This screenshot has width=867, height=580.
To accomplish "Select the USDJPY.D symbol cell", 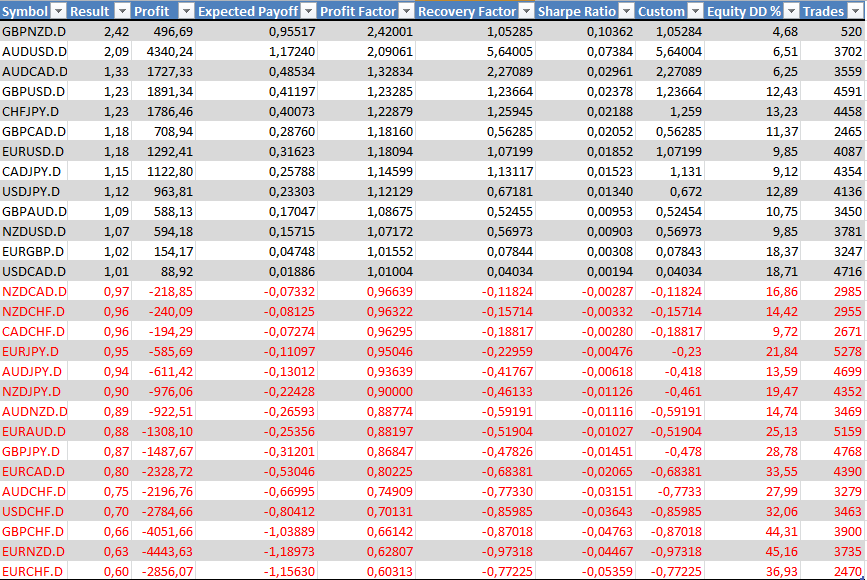I will pyautogui.click(x=34, y=191).
